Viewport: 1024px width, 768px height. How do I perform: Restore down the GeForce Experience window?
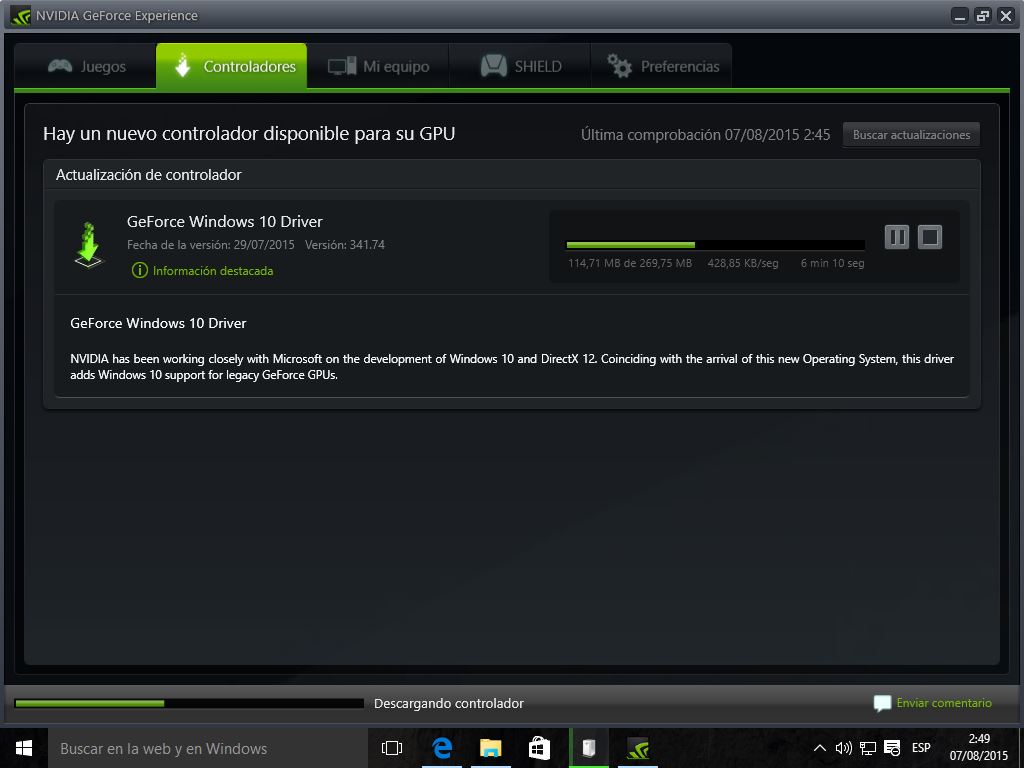[982, 16]
